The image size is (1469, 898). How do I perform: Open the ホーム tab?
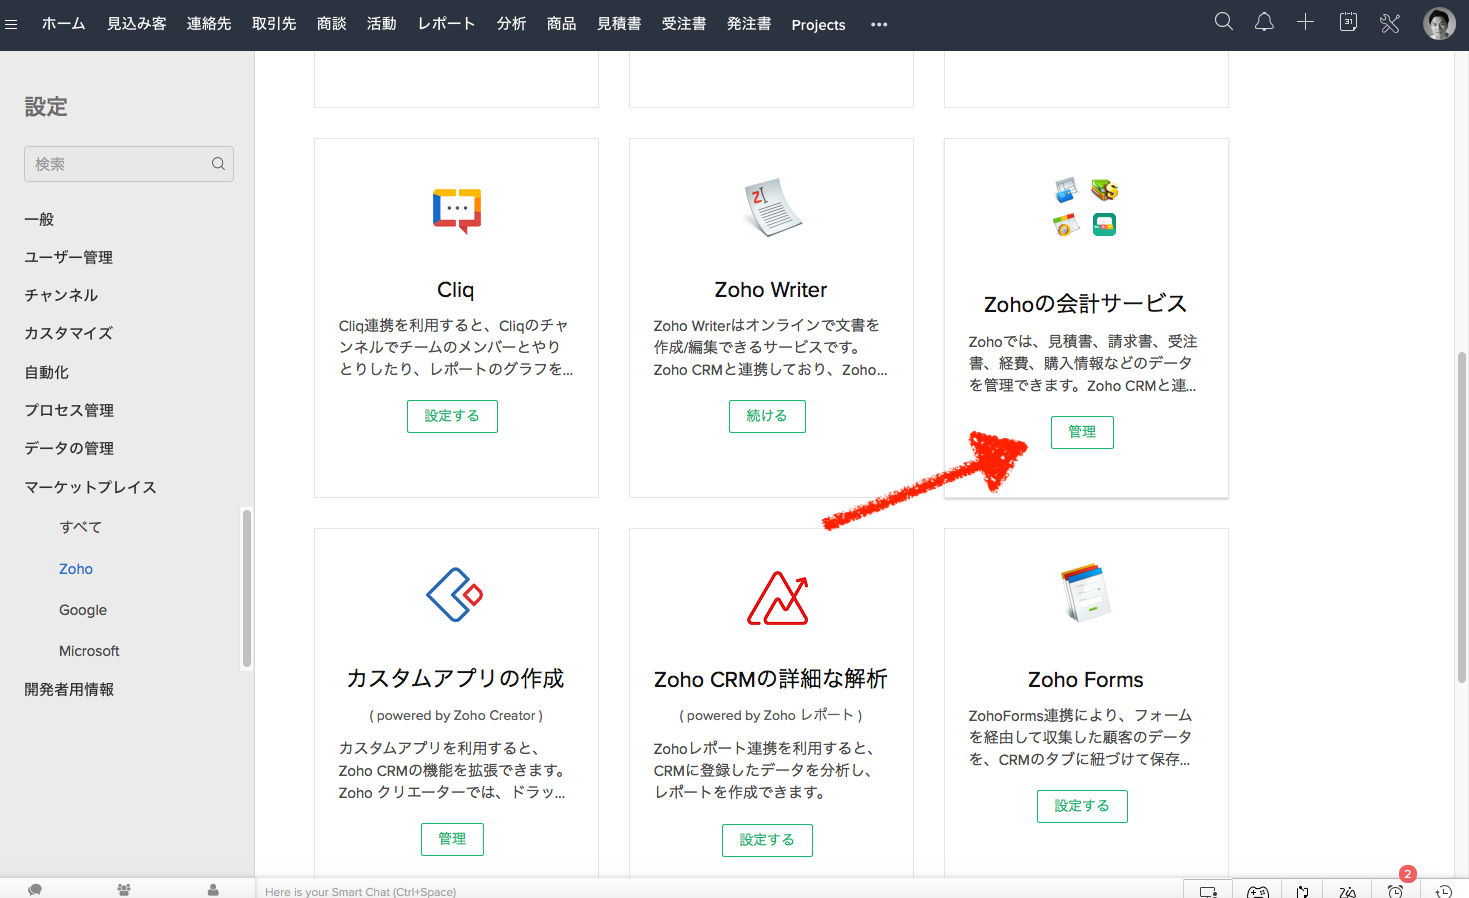pos(63,24)
